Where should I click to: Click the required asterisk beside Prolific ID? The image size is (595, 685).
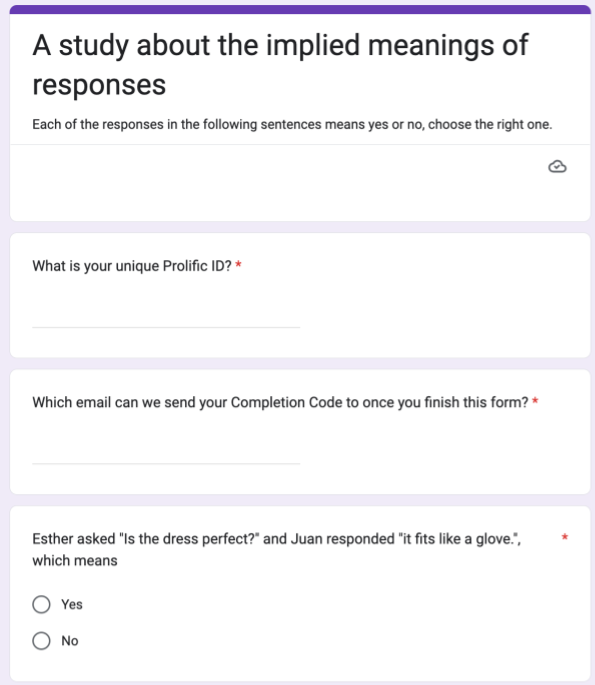tap(239, 264)
